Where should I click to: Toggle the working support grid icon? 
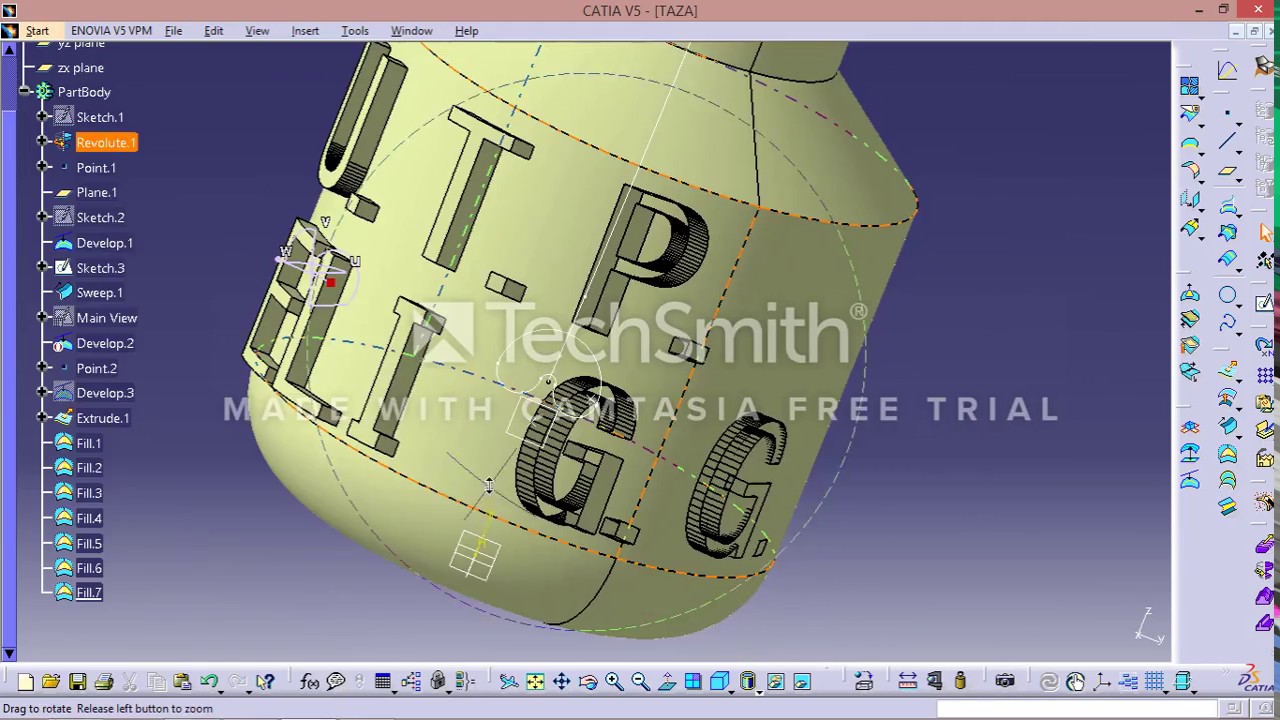[x=1155, y=682]
